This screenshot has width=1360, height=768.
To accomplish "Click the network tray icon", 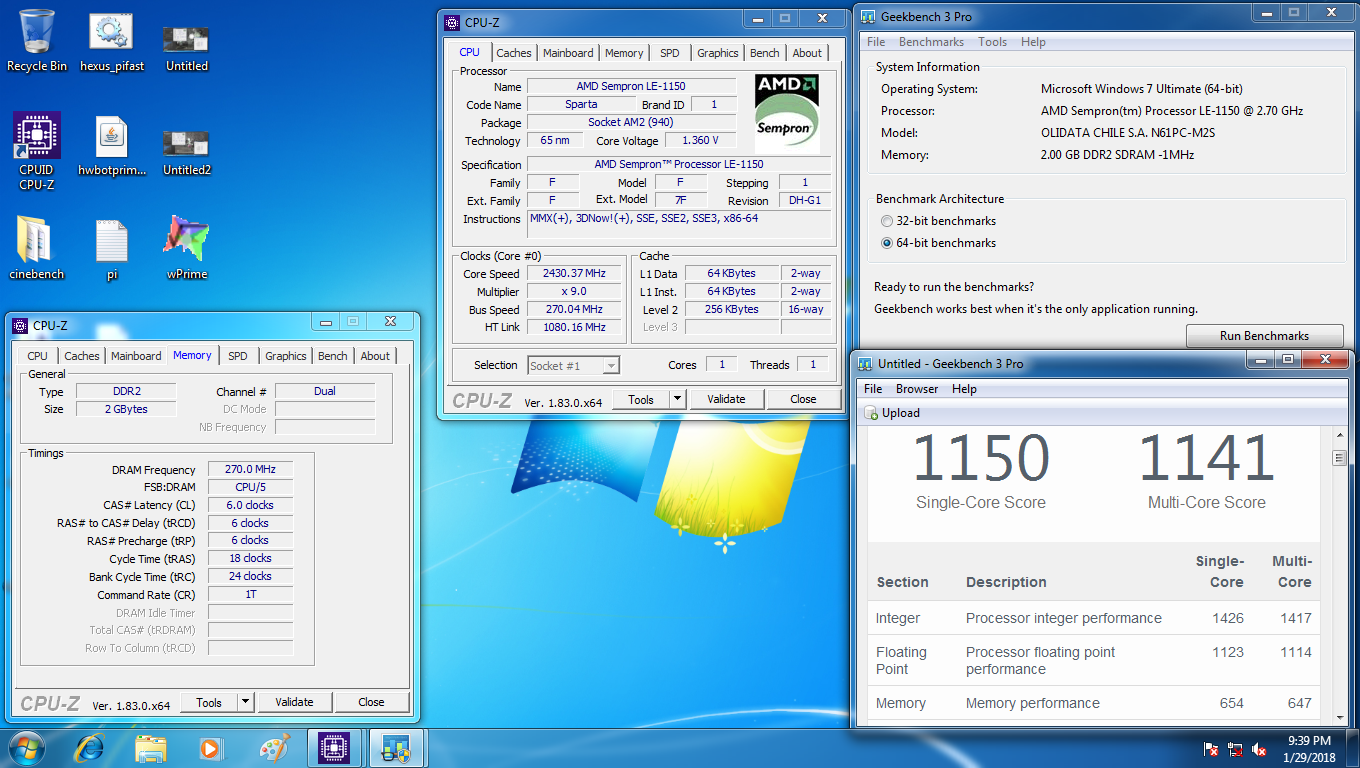I will (1236, 749).
